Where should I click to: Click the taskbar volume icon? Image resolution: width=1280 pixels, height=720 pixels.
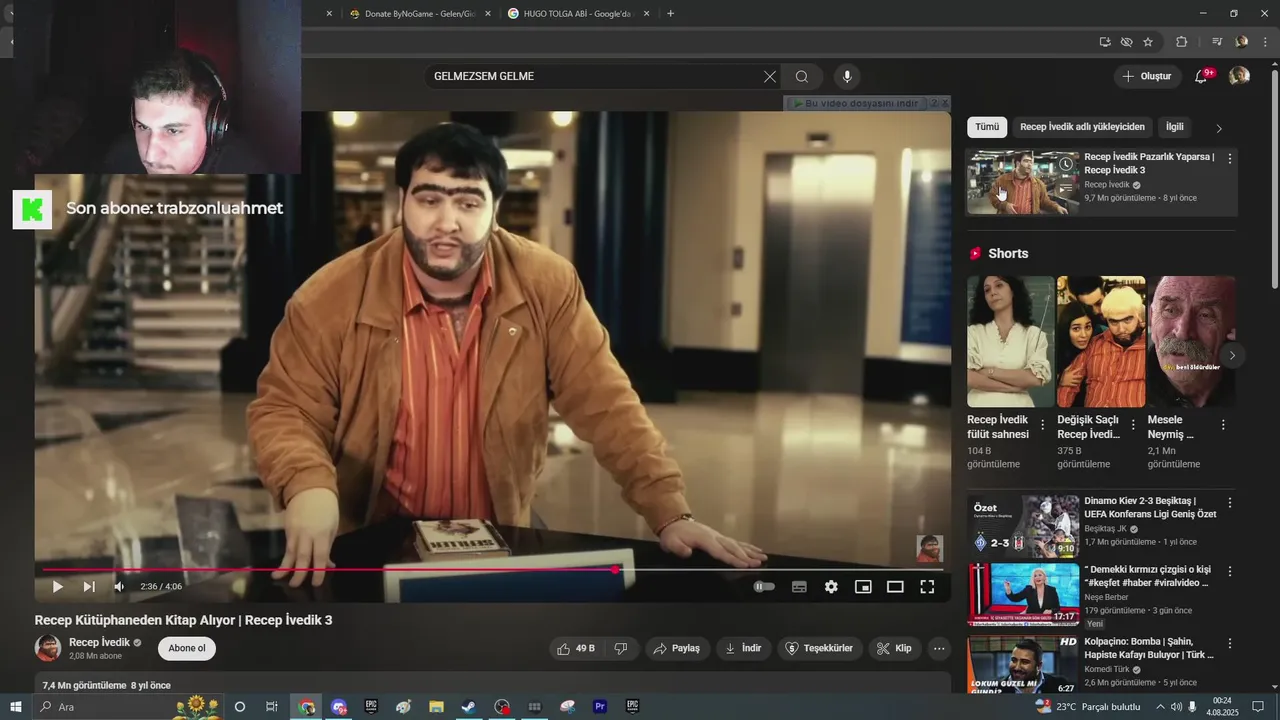1176,707
